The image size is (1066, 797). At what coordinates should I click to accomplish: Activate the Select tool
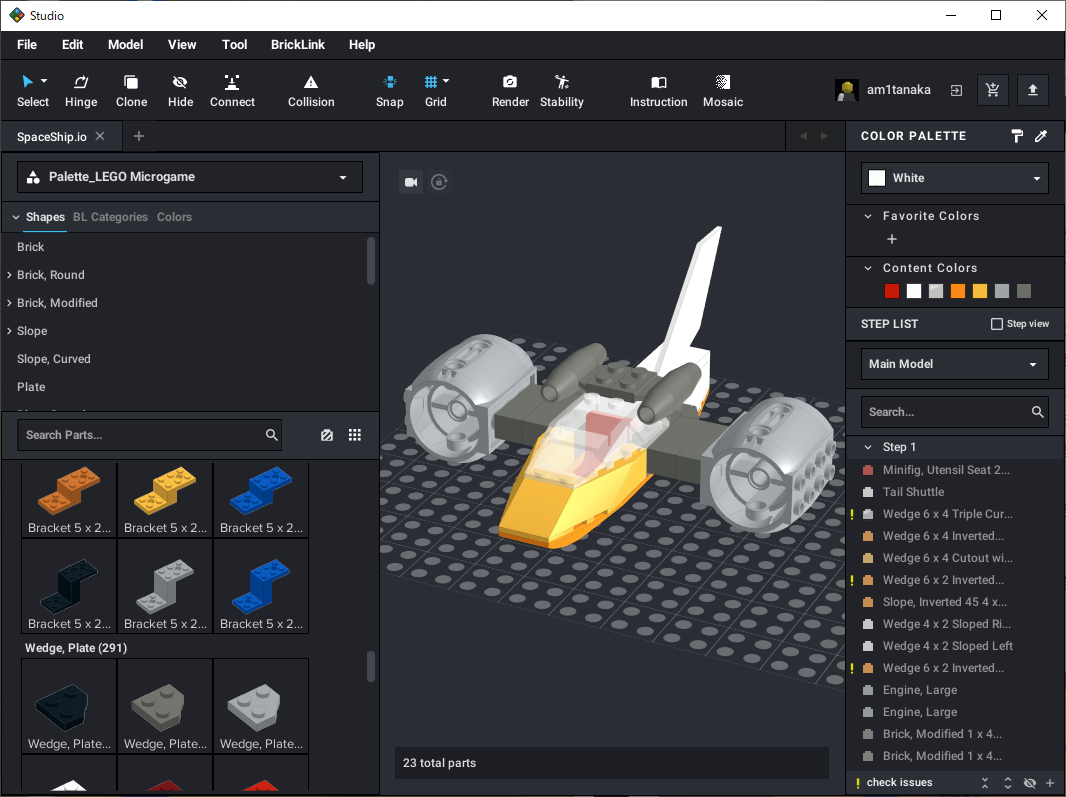33,90
